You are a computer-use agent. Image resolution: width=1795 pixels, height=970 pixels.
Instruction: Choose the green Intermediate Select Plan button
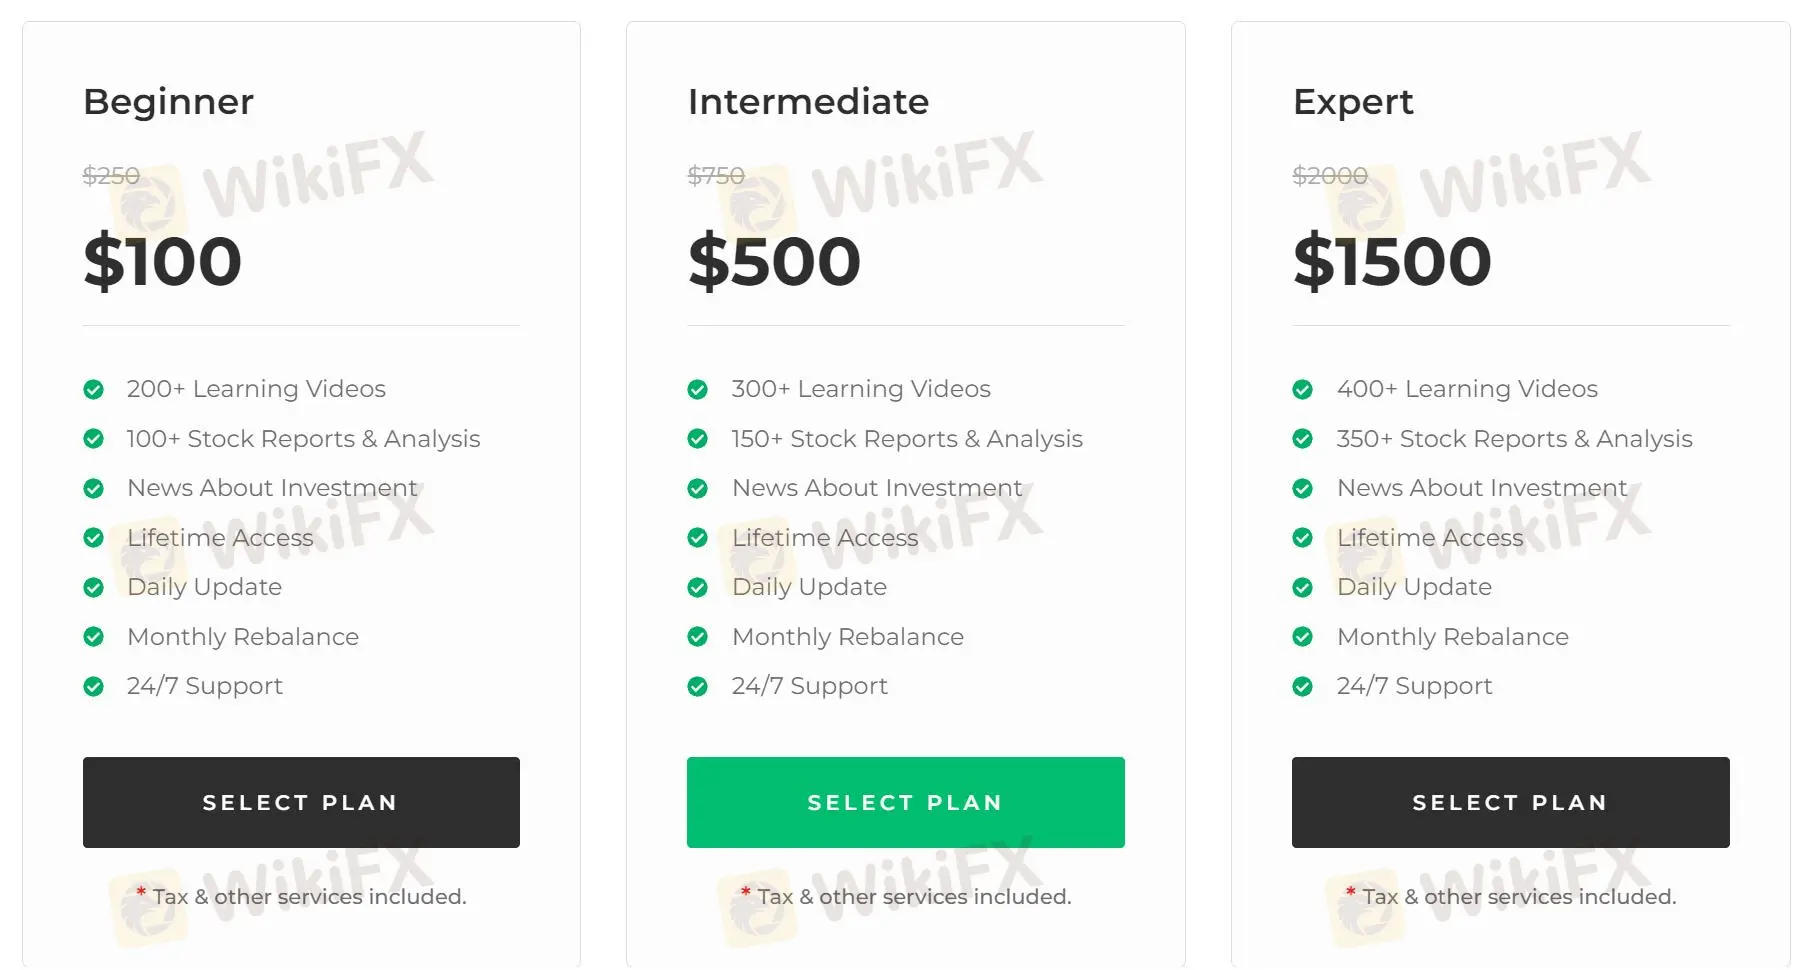[905, 802]
